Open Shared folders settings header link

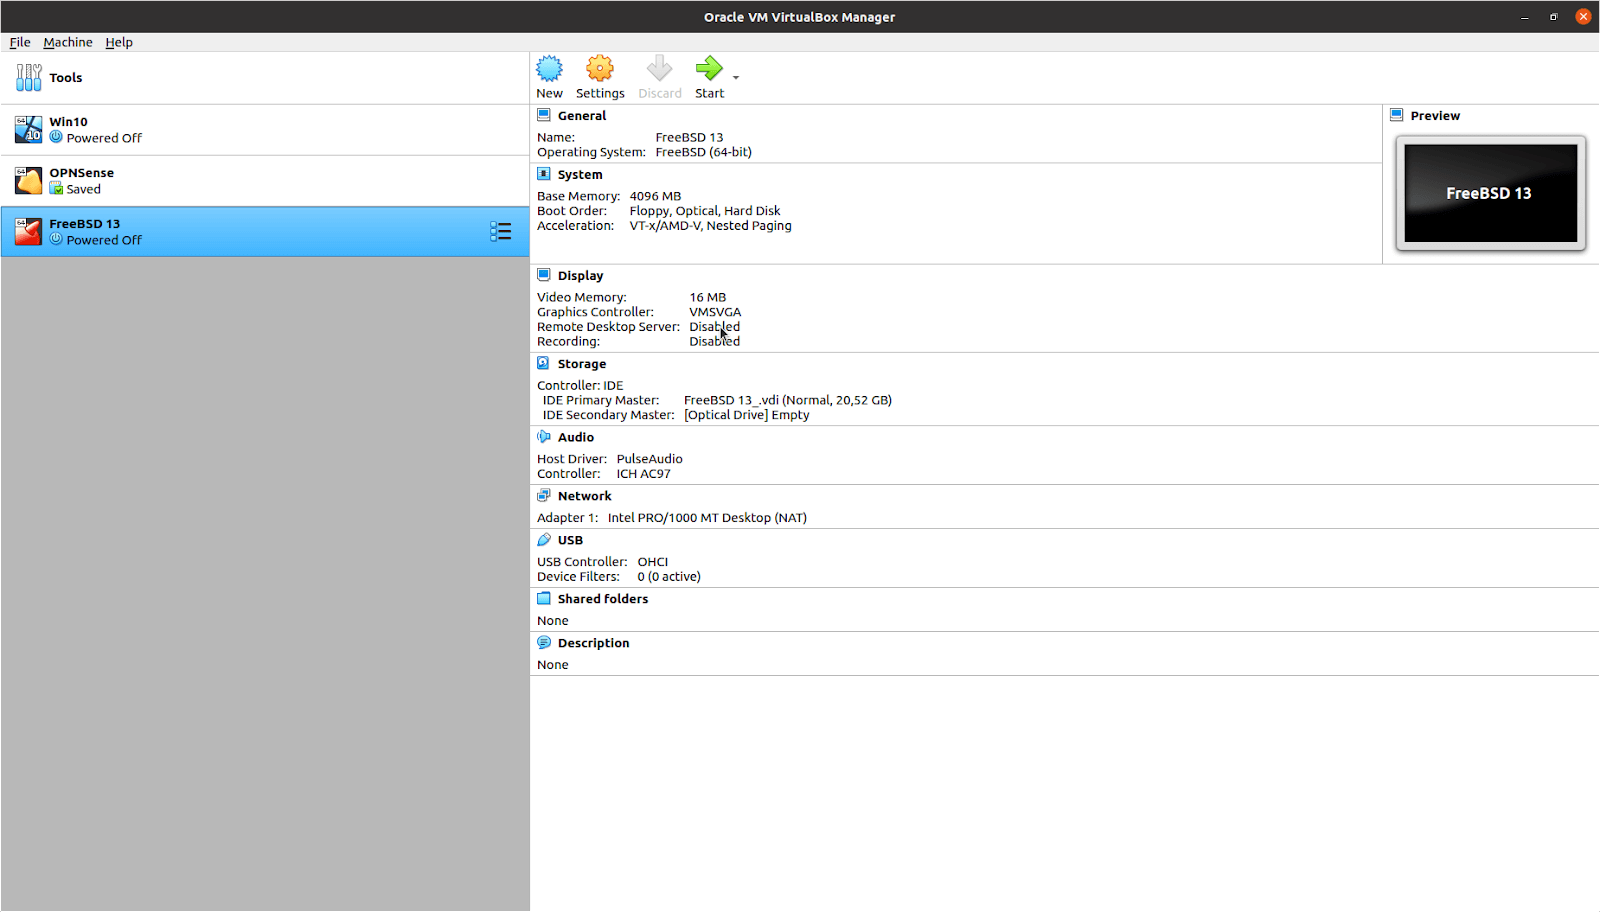pyautogui.click(x=603, y=600)
